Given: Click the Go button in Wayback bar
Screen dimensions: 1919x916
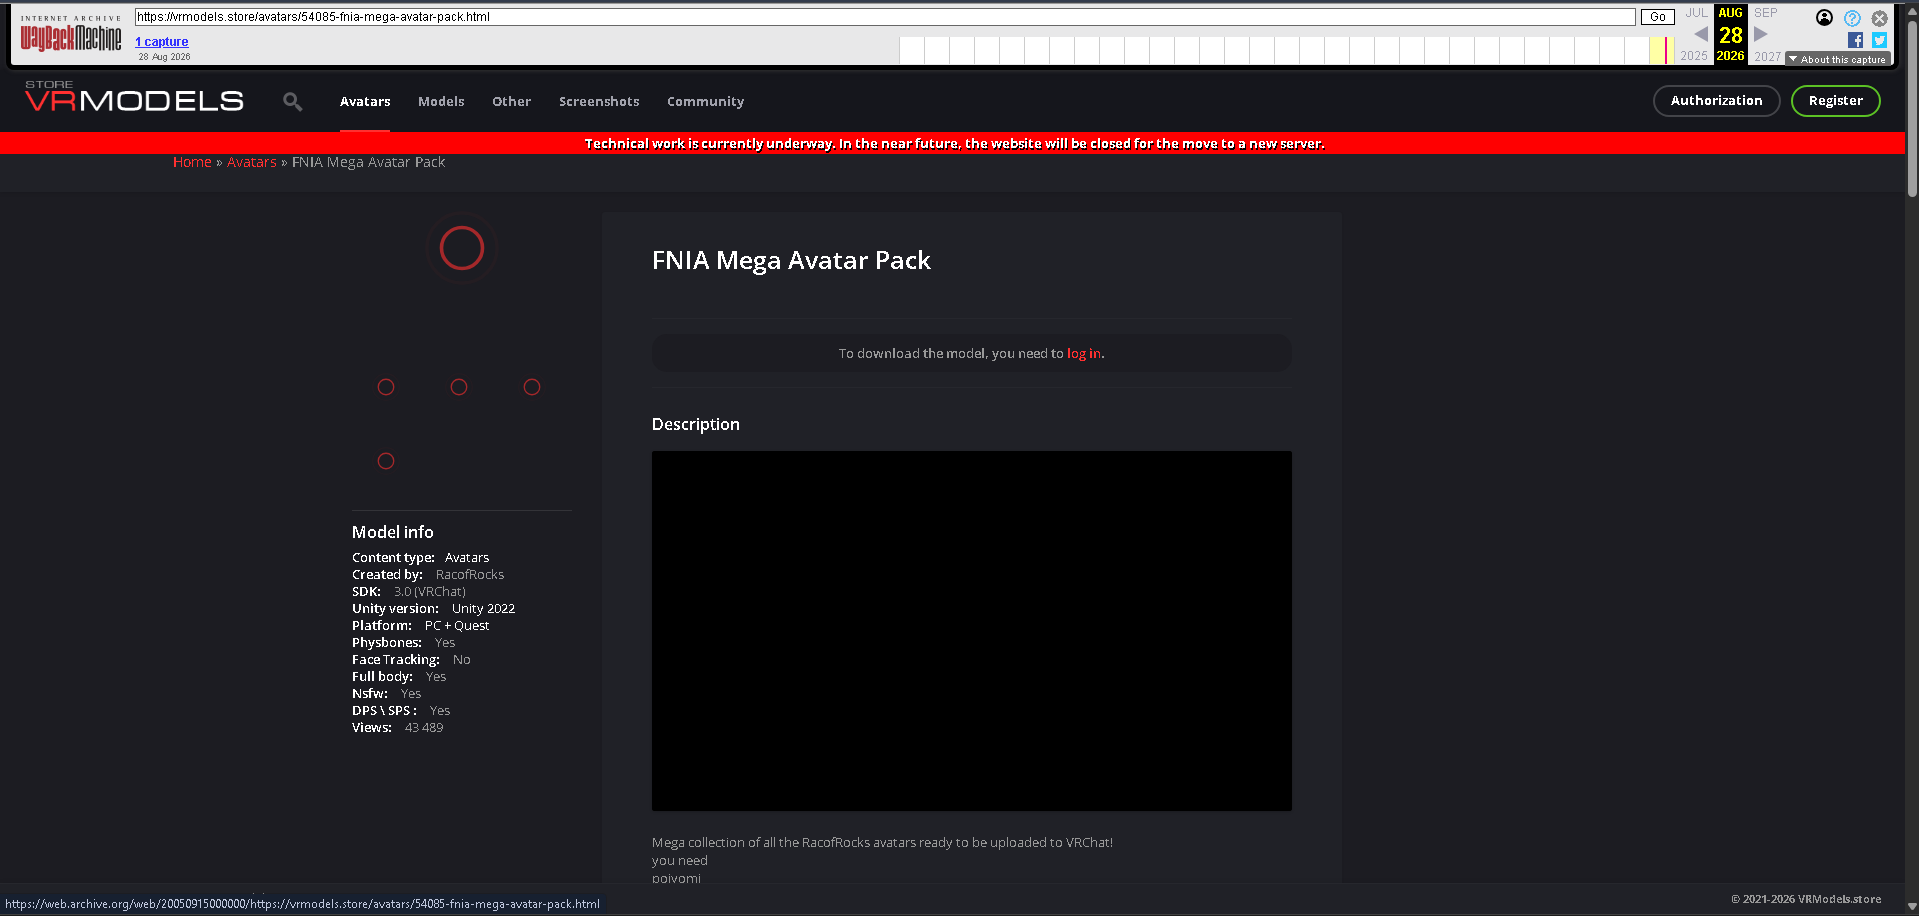Looking at the screenshot, I should tap(1657, 17).
